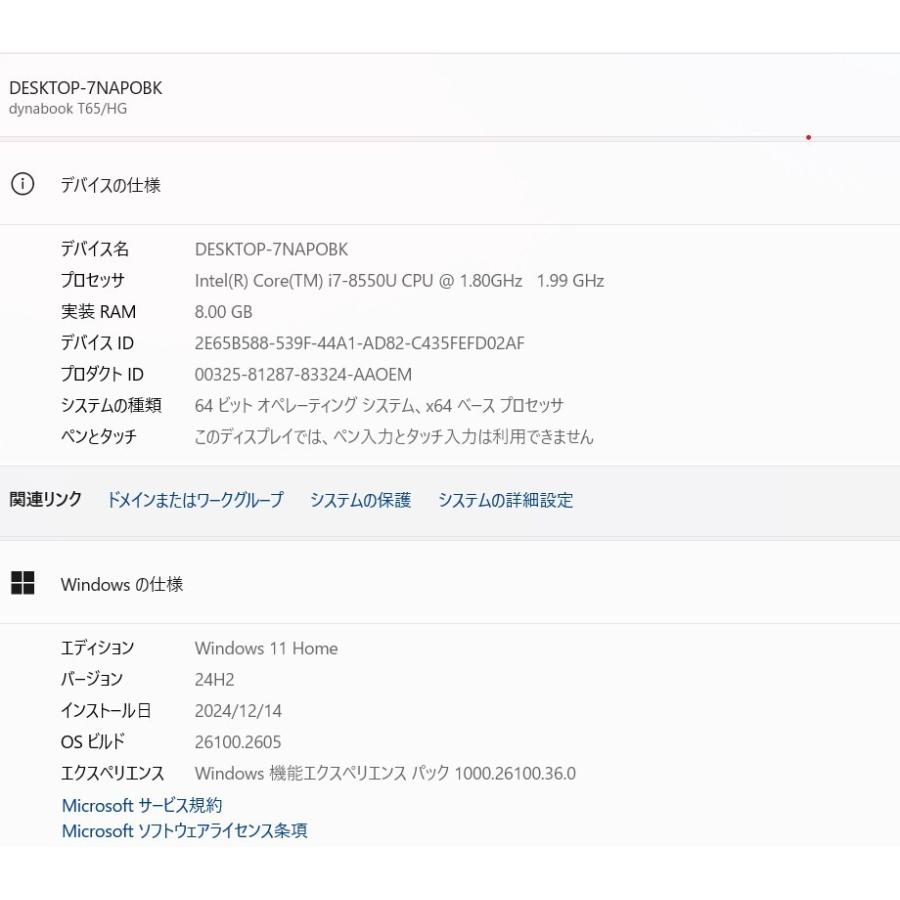Viewport: 900px width, 900px height.
Task: Click the info icon beside デバイスの仕様
Action: (22, 184)
